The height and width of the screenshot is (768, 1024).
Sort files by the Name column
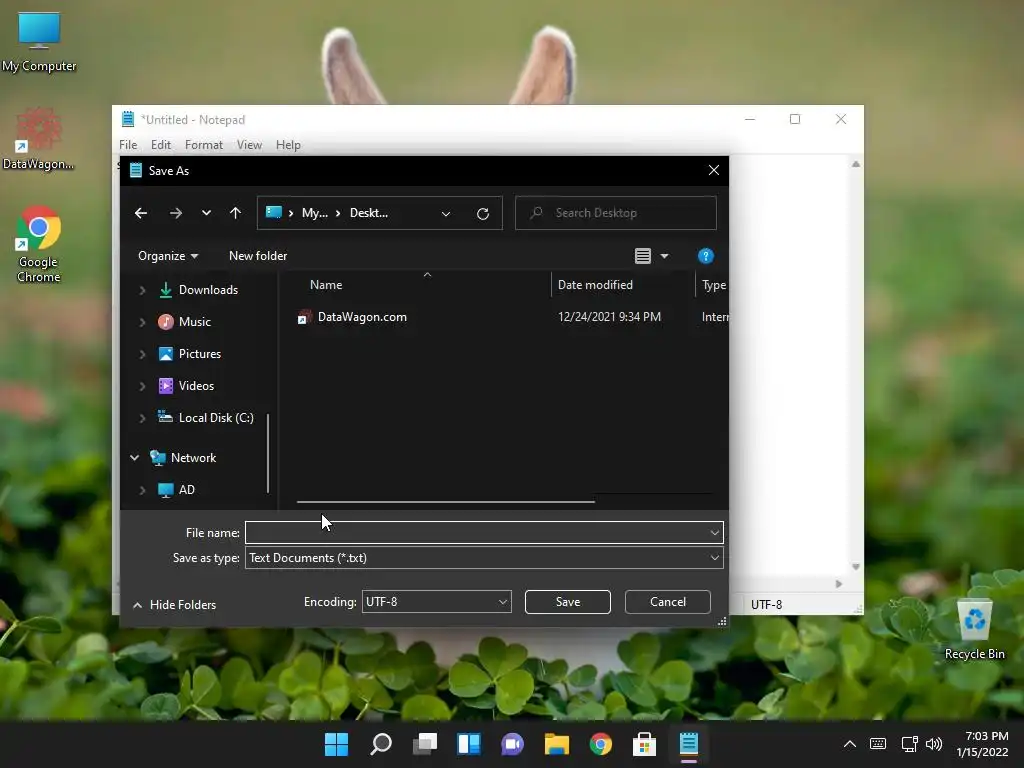click(x=326, y=285)
